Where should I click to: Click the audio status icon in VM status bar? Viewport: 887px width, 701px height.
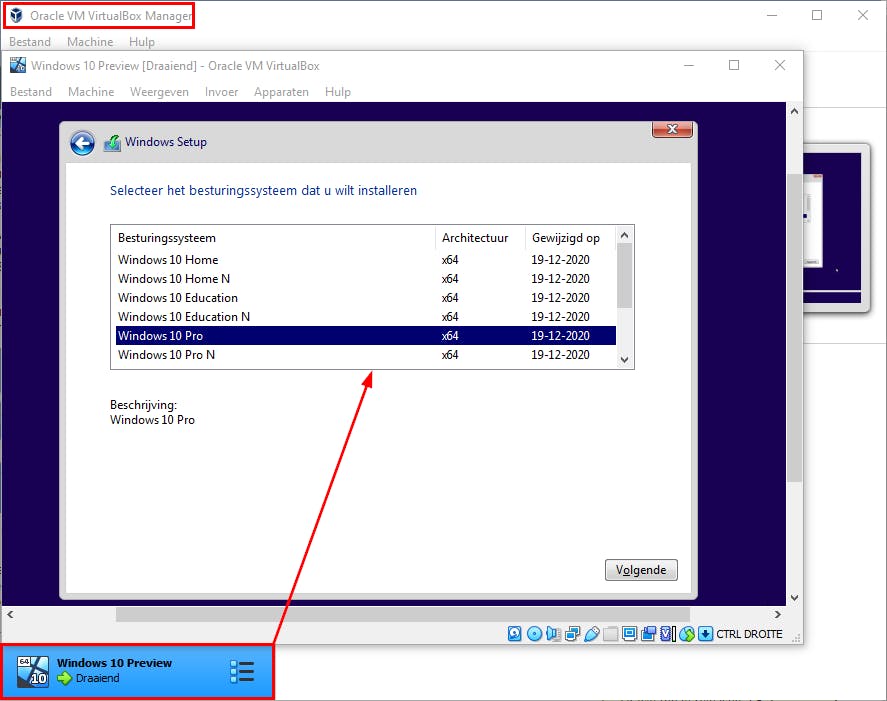click(553, 634)
